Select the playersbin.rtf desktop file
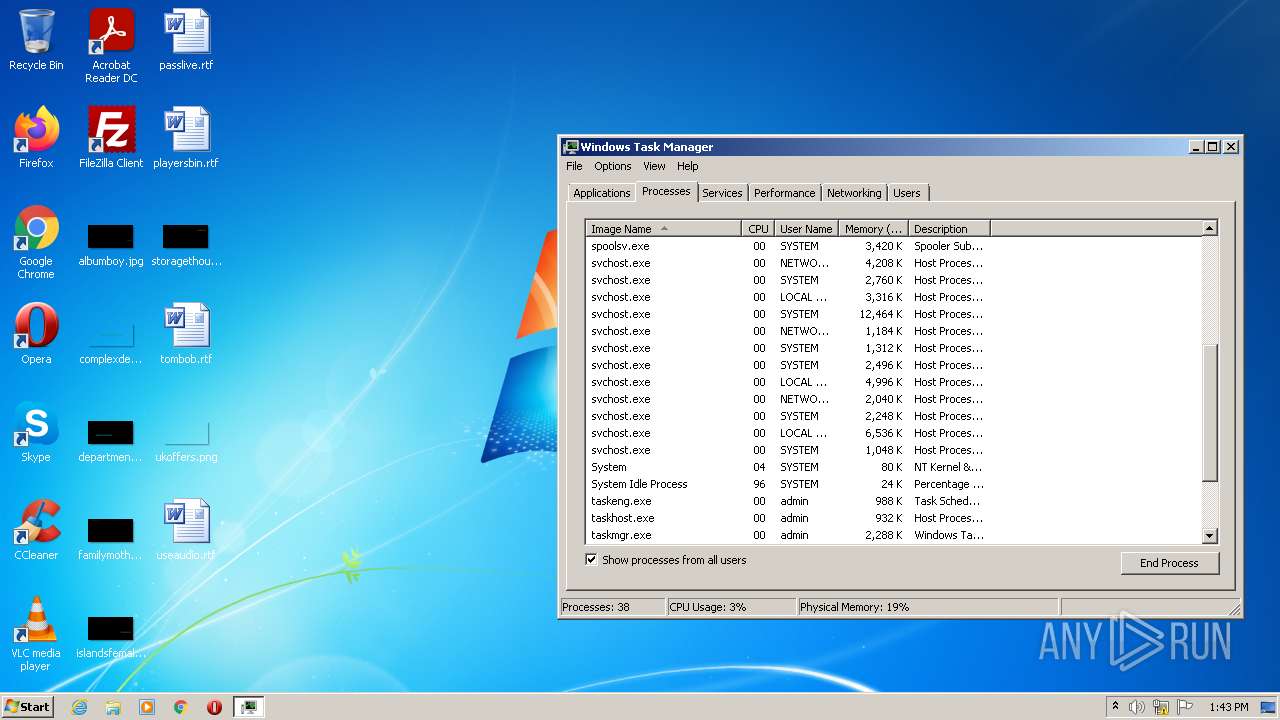Image resolution: width=1280 pixels, height=720 pixels. pyautogui.click(x=186, y=138)
